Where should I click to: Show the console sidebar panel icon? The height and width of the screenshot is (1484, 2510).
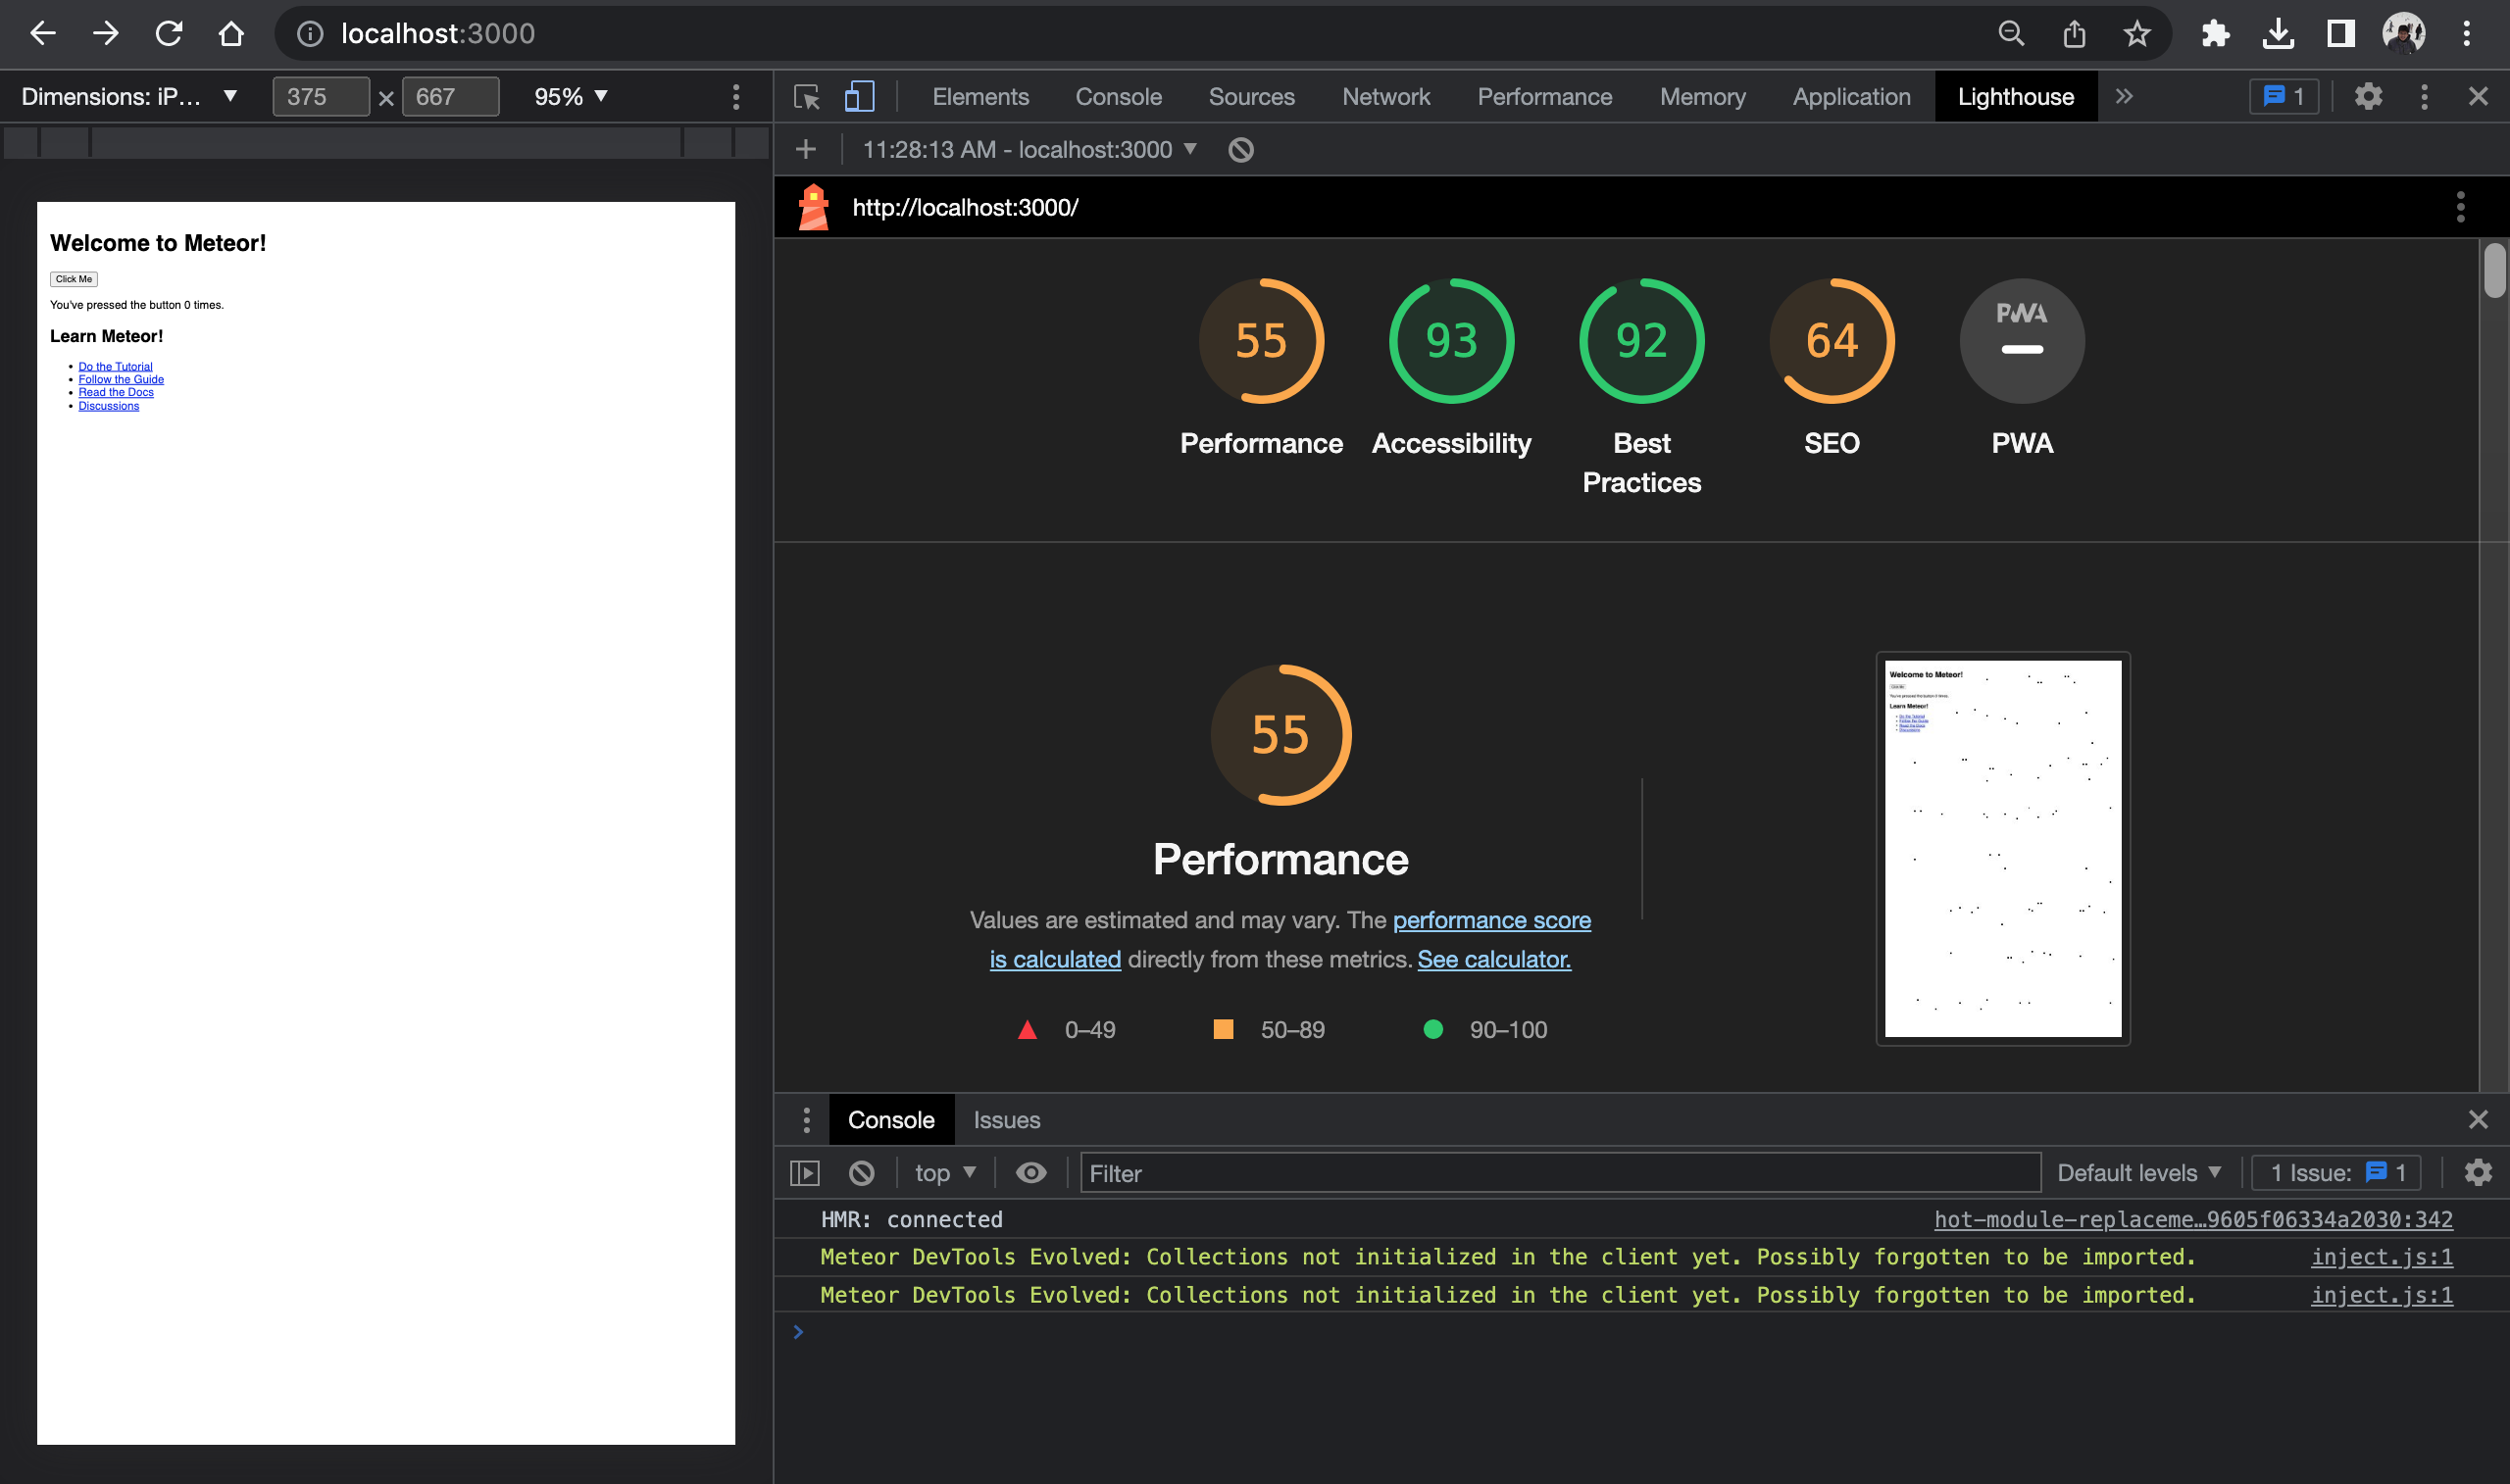click(804, 1172)
